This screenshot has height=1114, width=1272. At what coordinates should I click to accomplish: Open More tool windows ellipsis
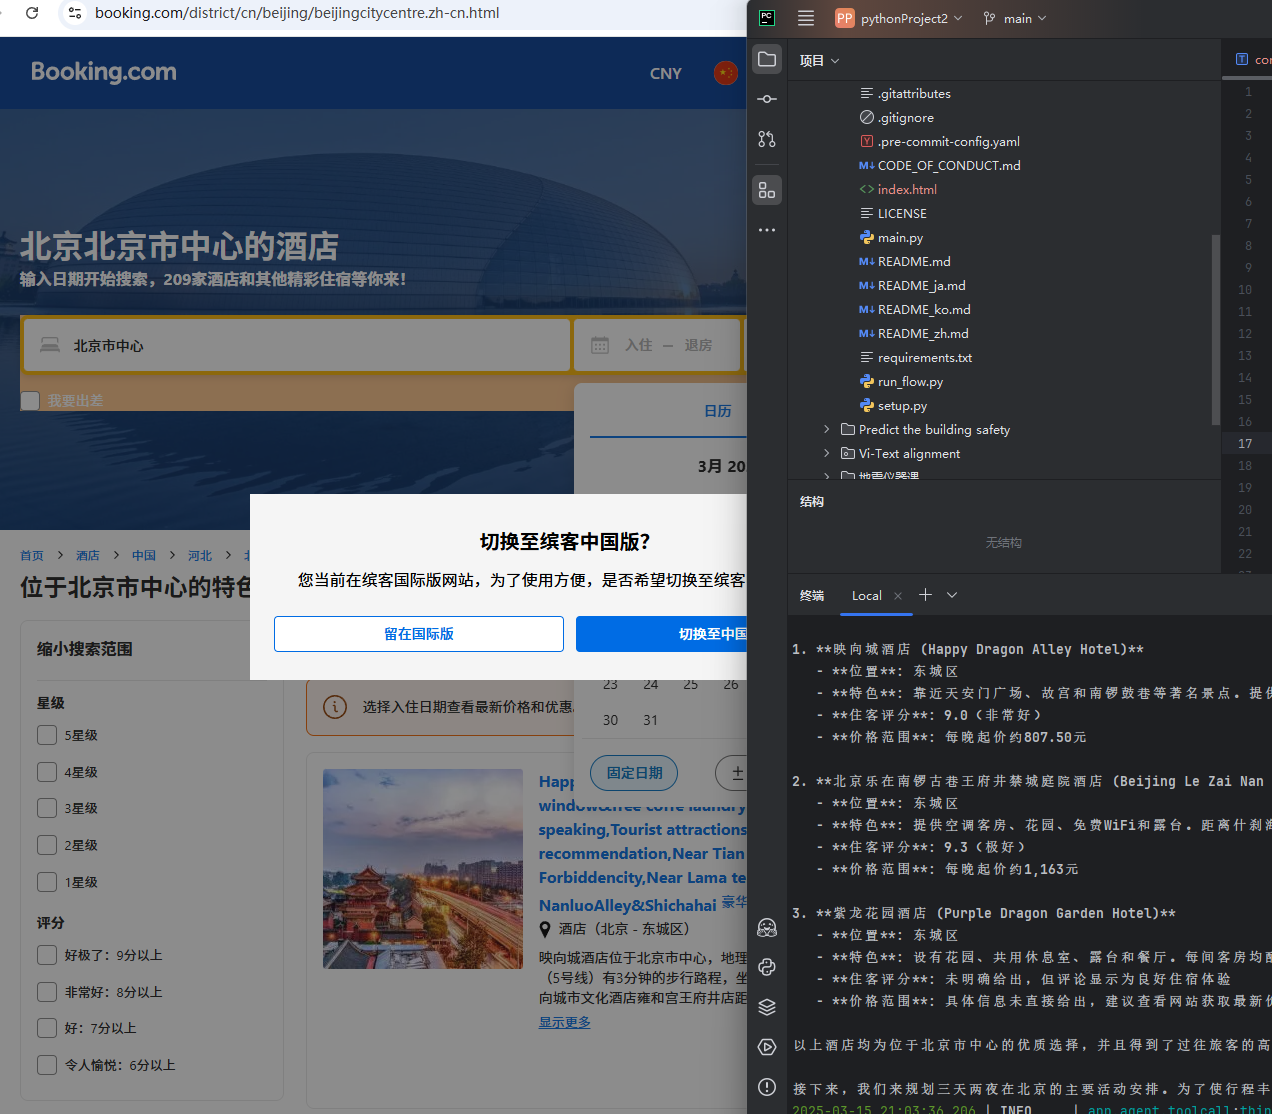[x=767, y=230]
